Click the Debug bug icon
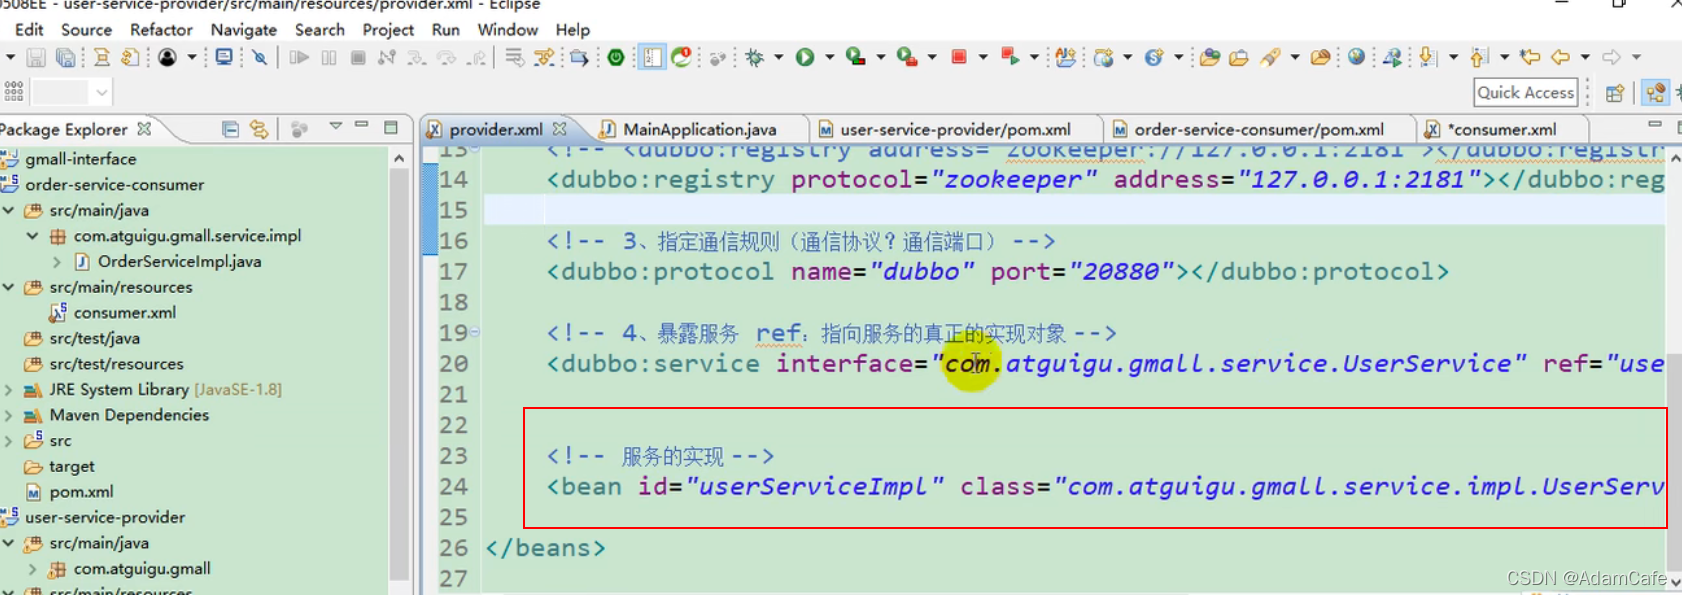The image size is (1682, 595). (755, 58)
